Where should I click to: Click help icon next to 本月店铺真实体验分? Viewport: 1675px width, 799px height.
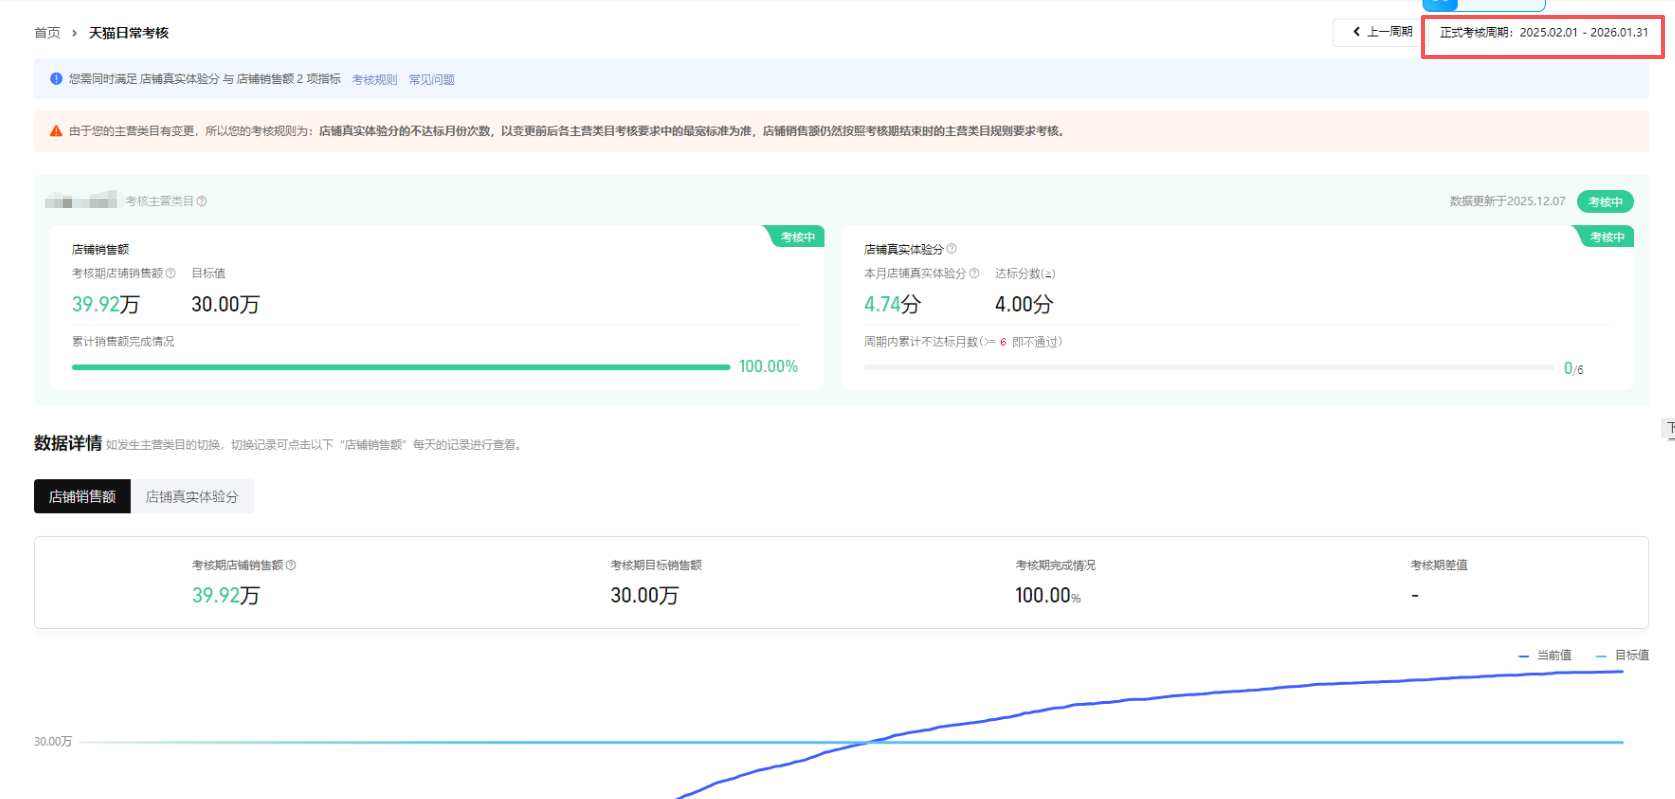click(x=974, y=273)
